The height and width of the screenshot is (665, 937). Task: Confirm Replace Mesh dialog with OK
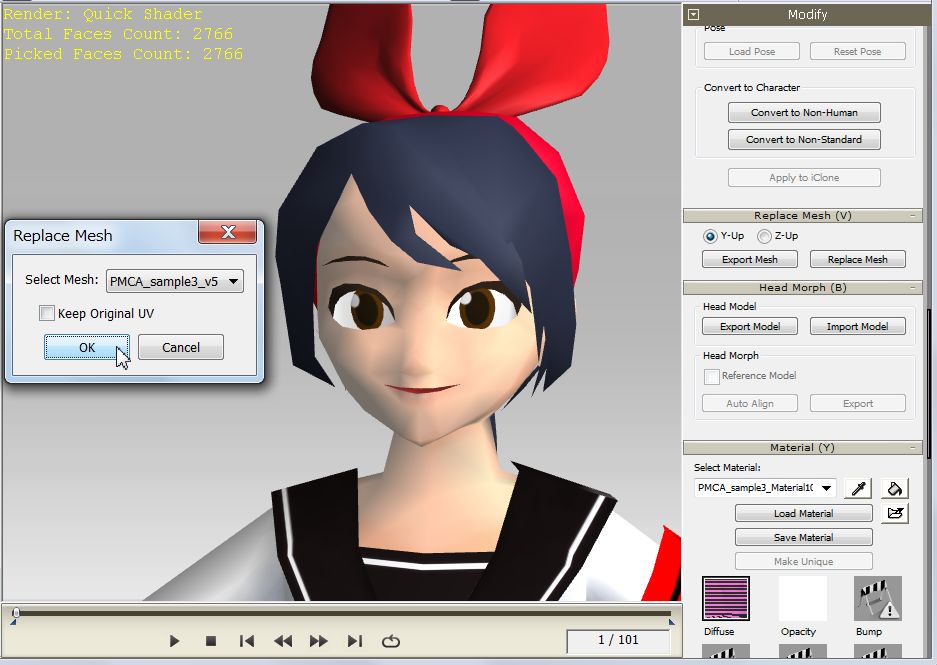pyautogui.click(x=87, y=347)
